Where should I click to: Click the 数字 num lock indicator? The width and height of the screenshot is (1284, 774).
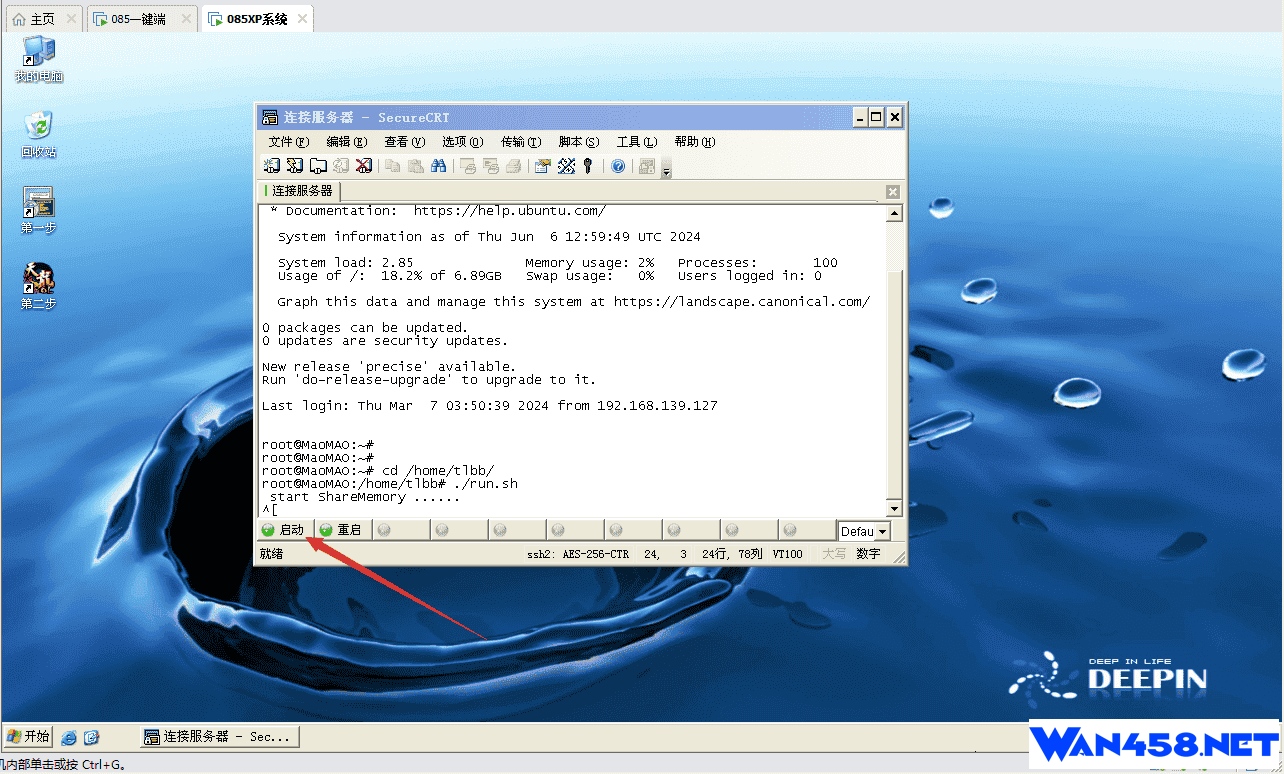click(x=868, y=554)
